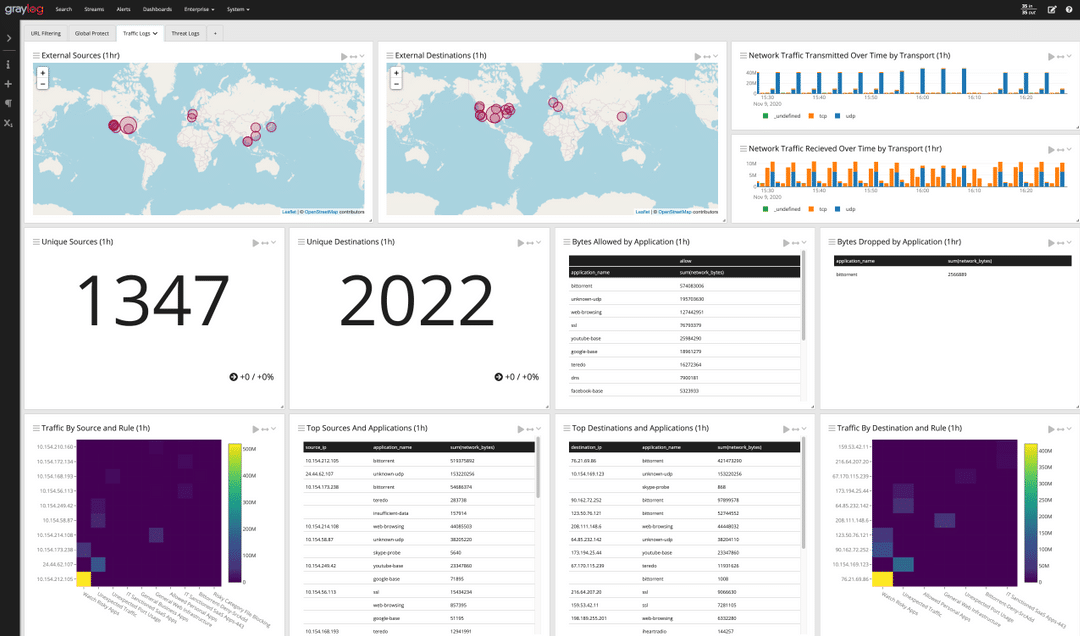This screenshot has width=1080, height=636.
Task: Select the X1 icon in the left sidebar
Action: click(8, 122)
